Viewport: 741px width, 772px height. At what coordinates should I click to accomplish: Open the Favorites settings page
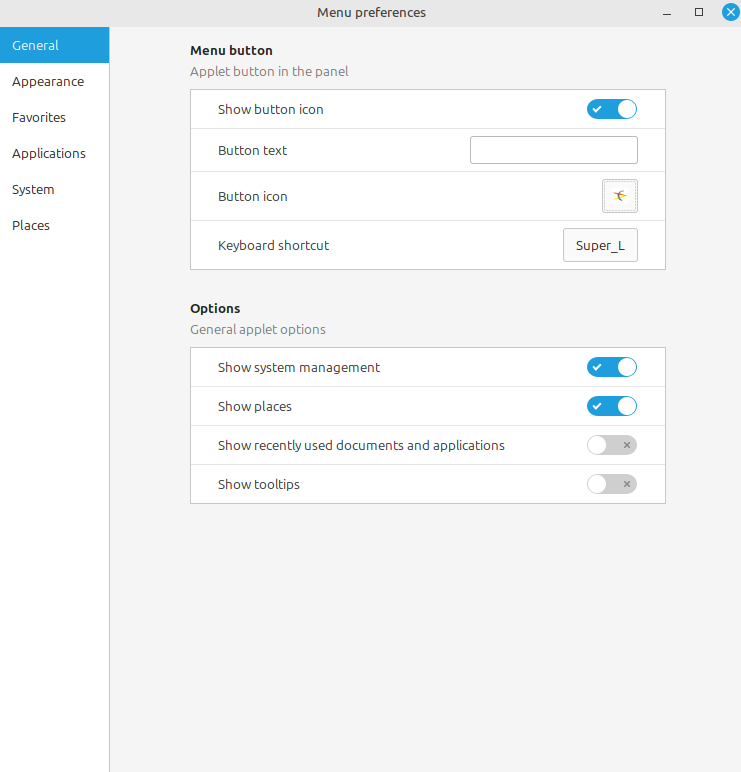point(39,117)
